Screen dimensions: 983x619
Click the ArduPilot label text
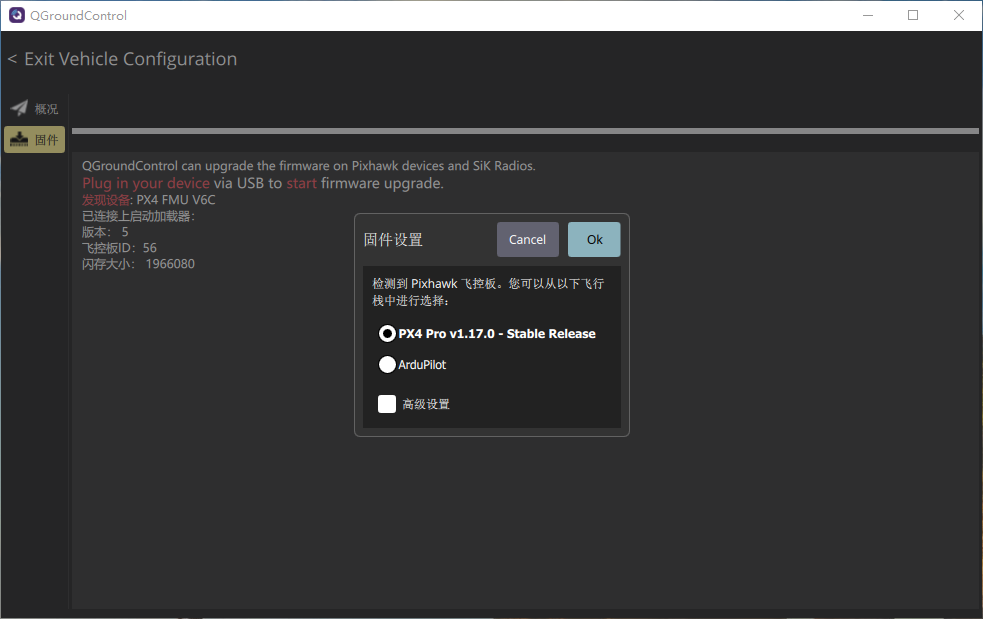tap(422, 364)
